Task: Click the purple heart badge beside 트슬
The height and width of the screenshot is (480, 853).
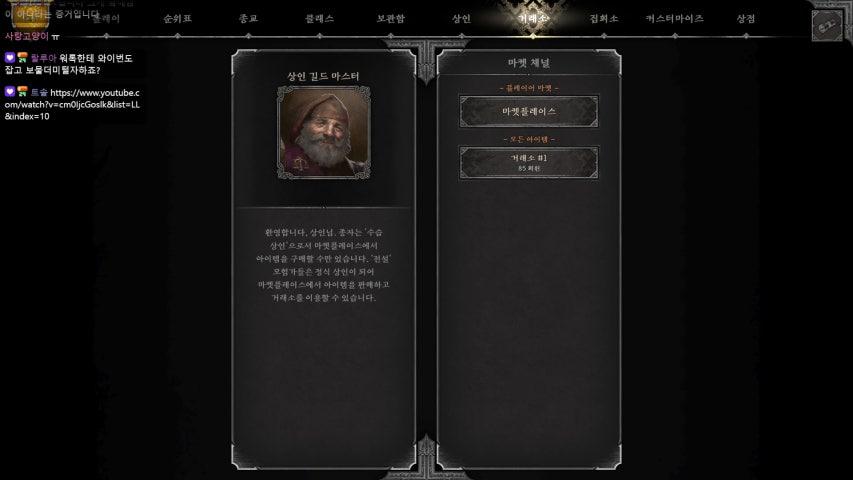Action: click(10, 92)
